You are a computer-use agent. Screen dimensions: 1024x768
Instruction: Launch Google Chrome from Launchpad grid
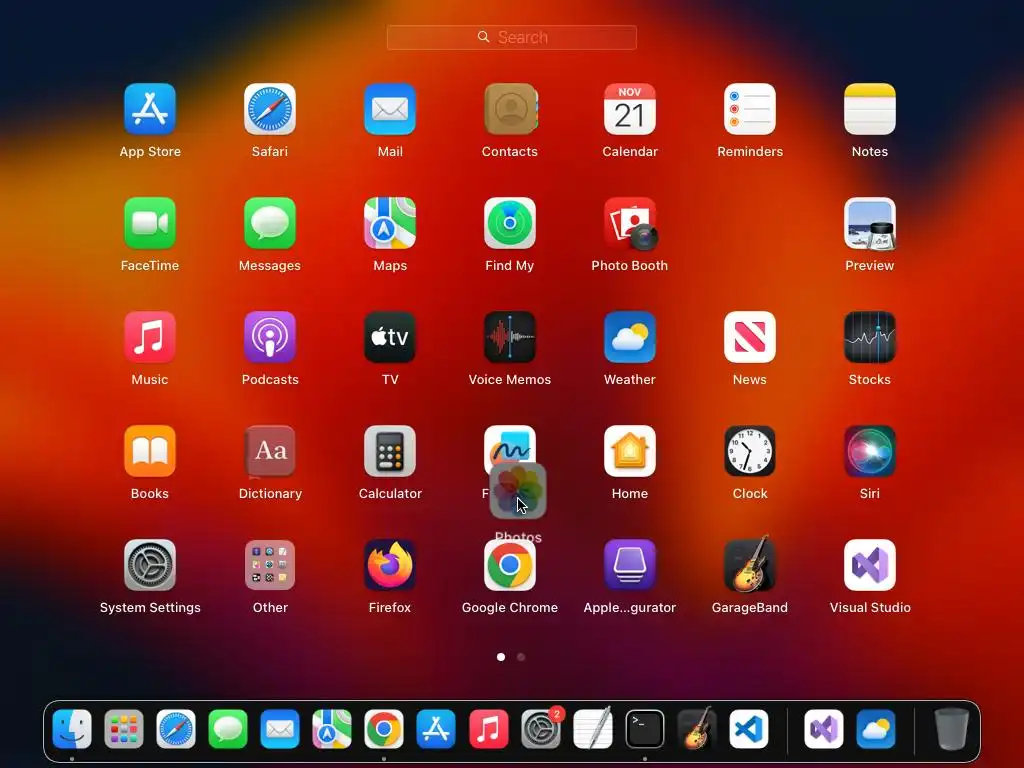pyautogui.click(x=510, y=565)
